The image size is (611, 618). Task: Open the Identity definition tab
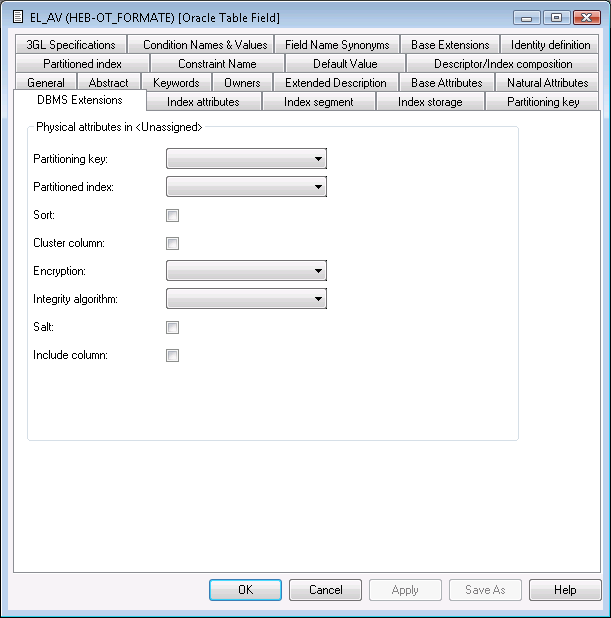(x=550, y=45)
